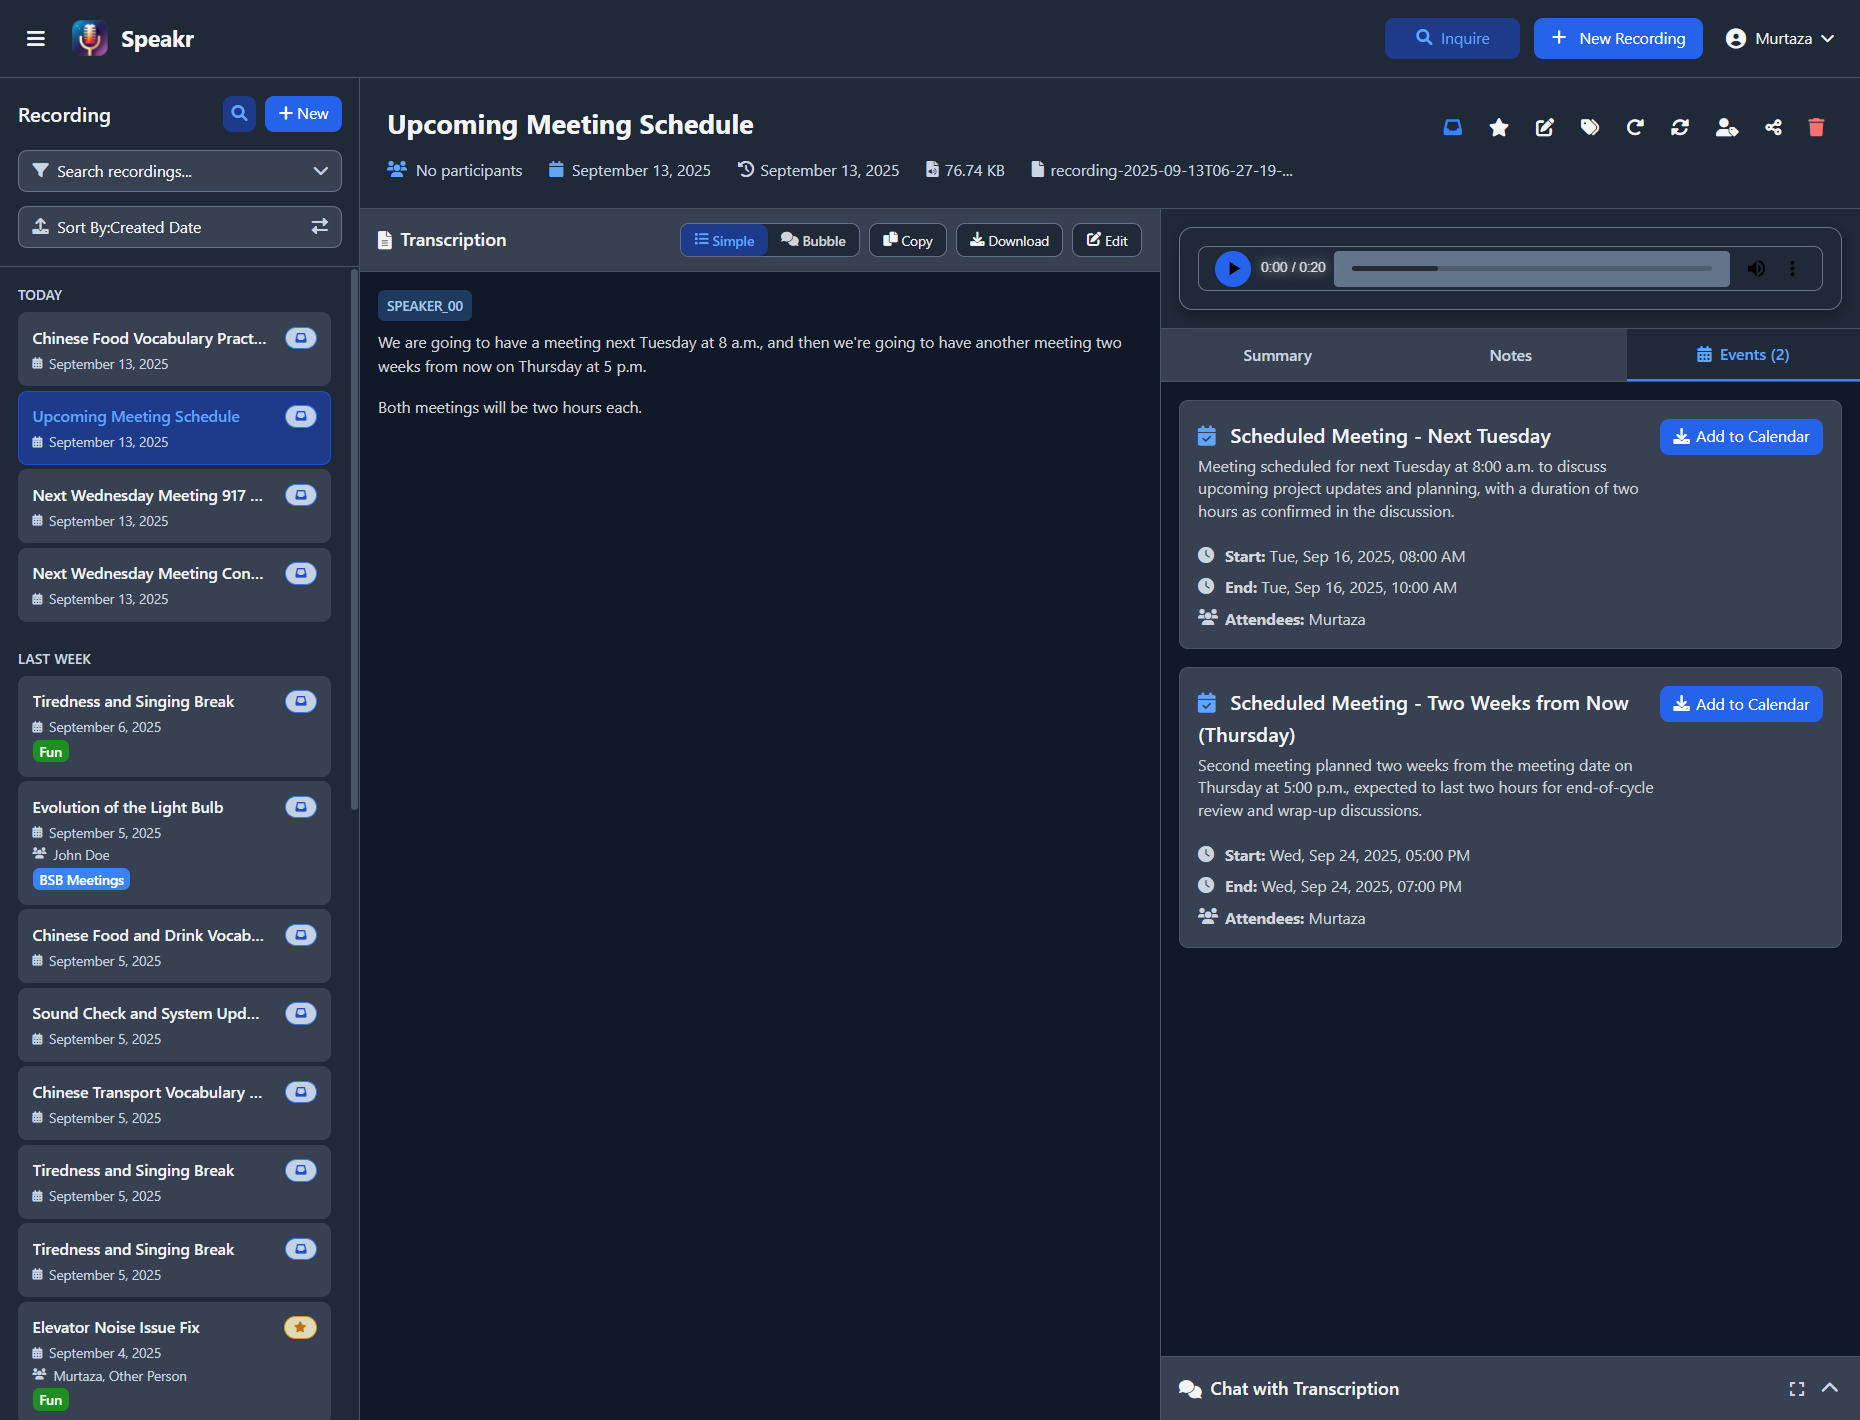
Task: Open the Murtaza user menu
Action: click(x=1780, y=39)
